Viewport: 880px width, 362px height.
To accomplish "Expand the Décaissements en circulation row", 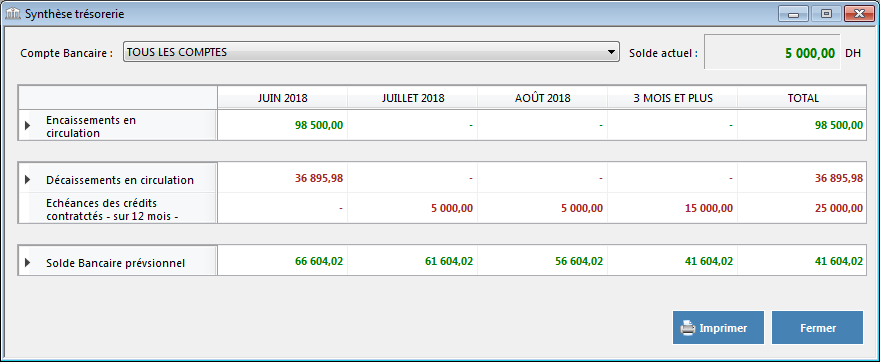I will pyautogui.click(x=28, y=180).
